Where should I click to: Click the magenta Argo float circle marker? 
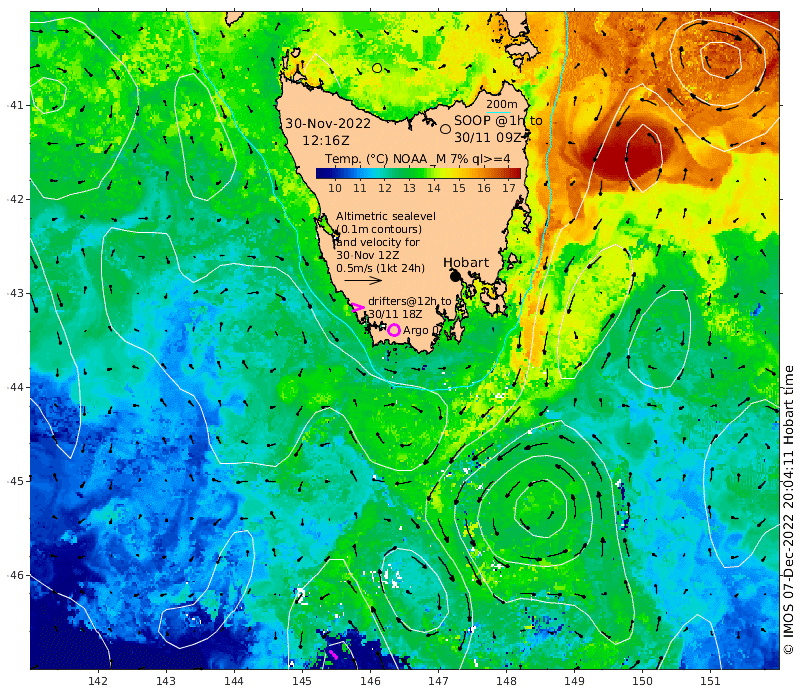tap(393, 330)
